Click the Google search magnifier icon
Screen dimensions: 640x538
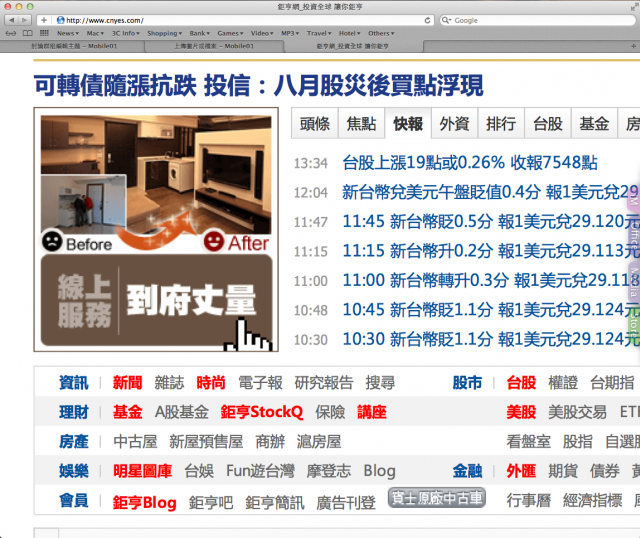pyautogui.click(x=447, y=20)
